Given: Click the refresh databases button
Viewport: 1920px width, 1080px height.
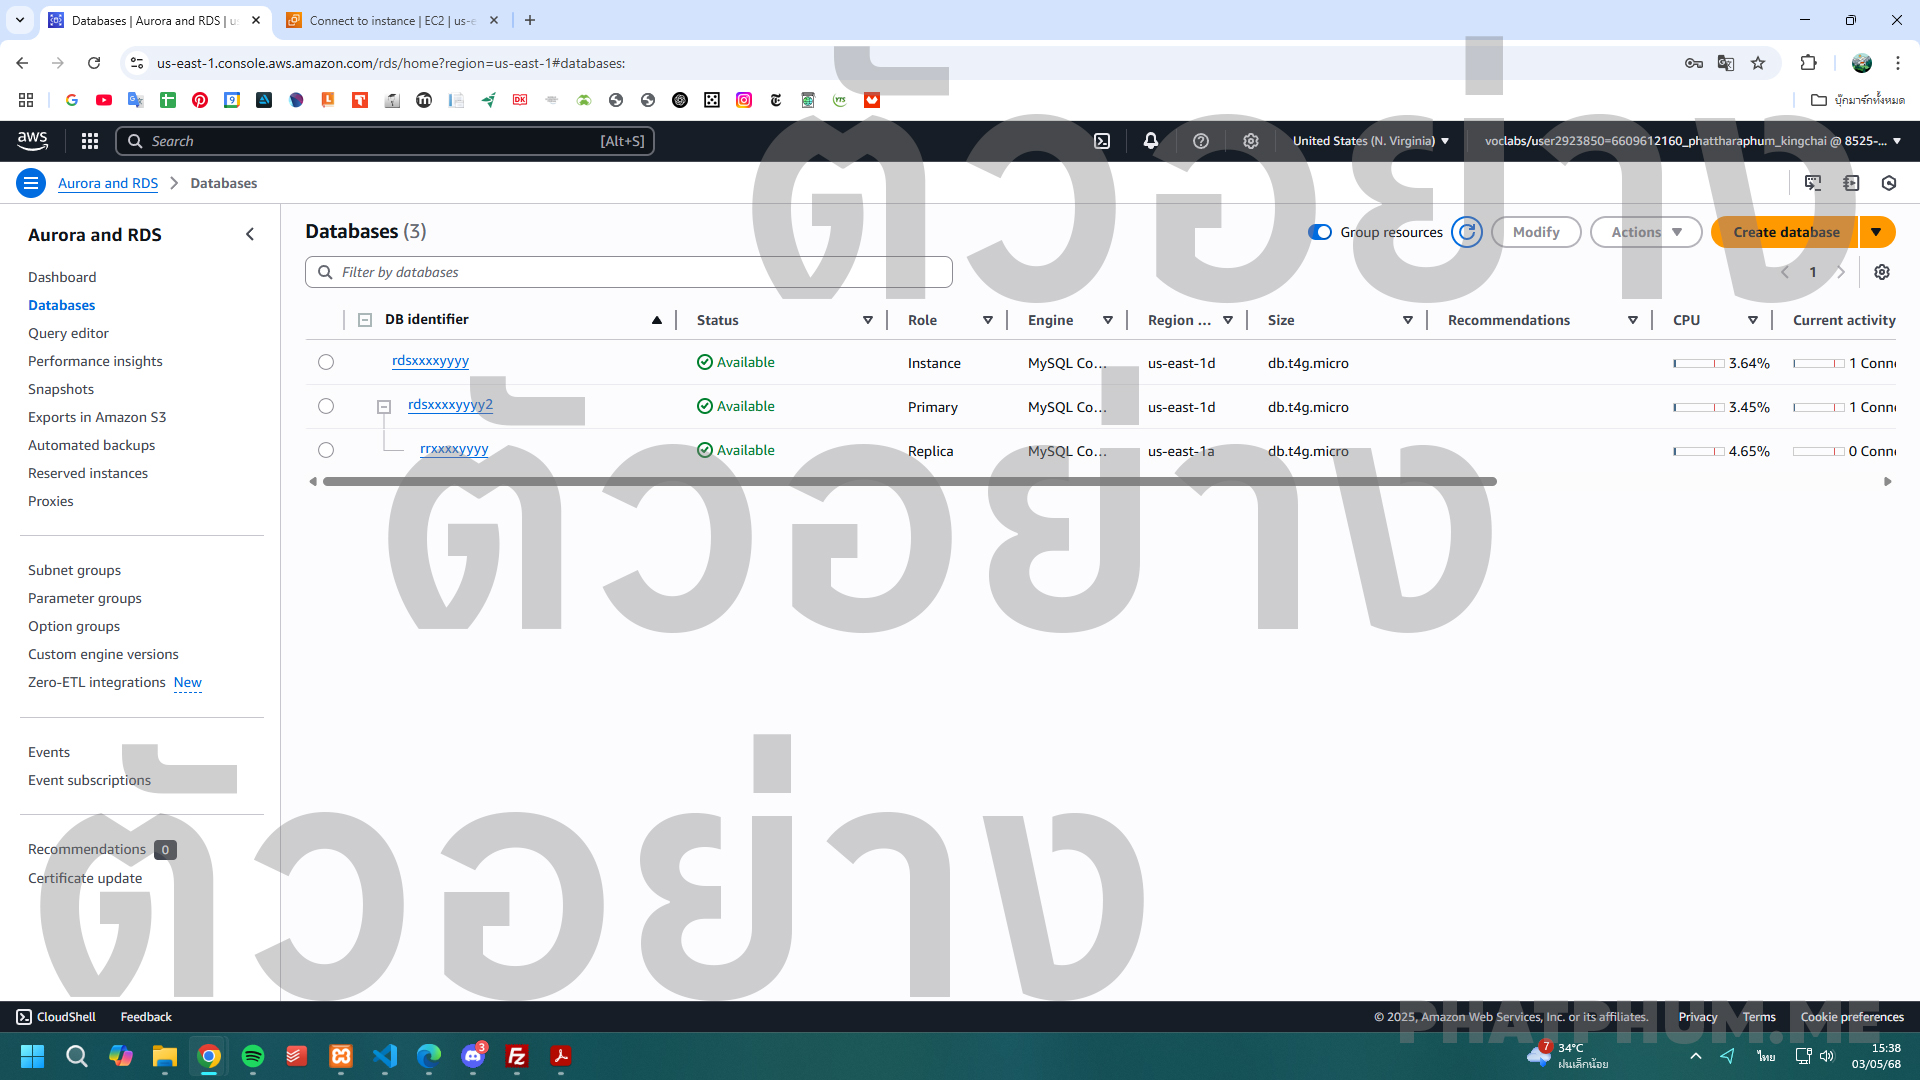Looking at the screenshot, I should 1467,232.
